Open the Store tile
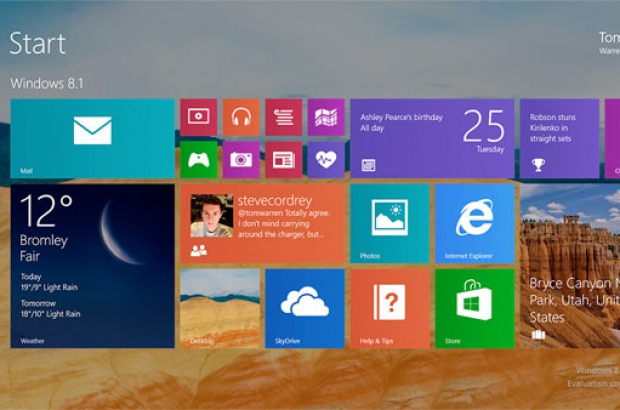Image resolution: width=620 pixels, height=410 pixels. tap(474, 308)
